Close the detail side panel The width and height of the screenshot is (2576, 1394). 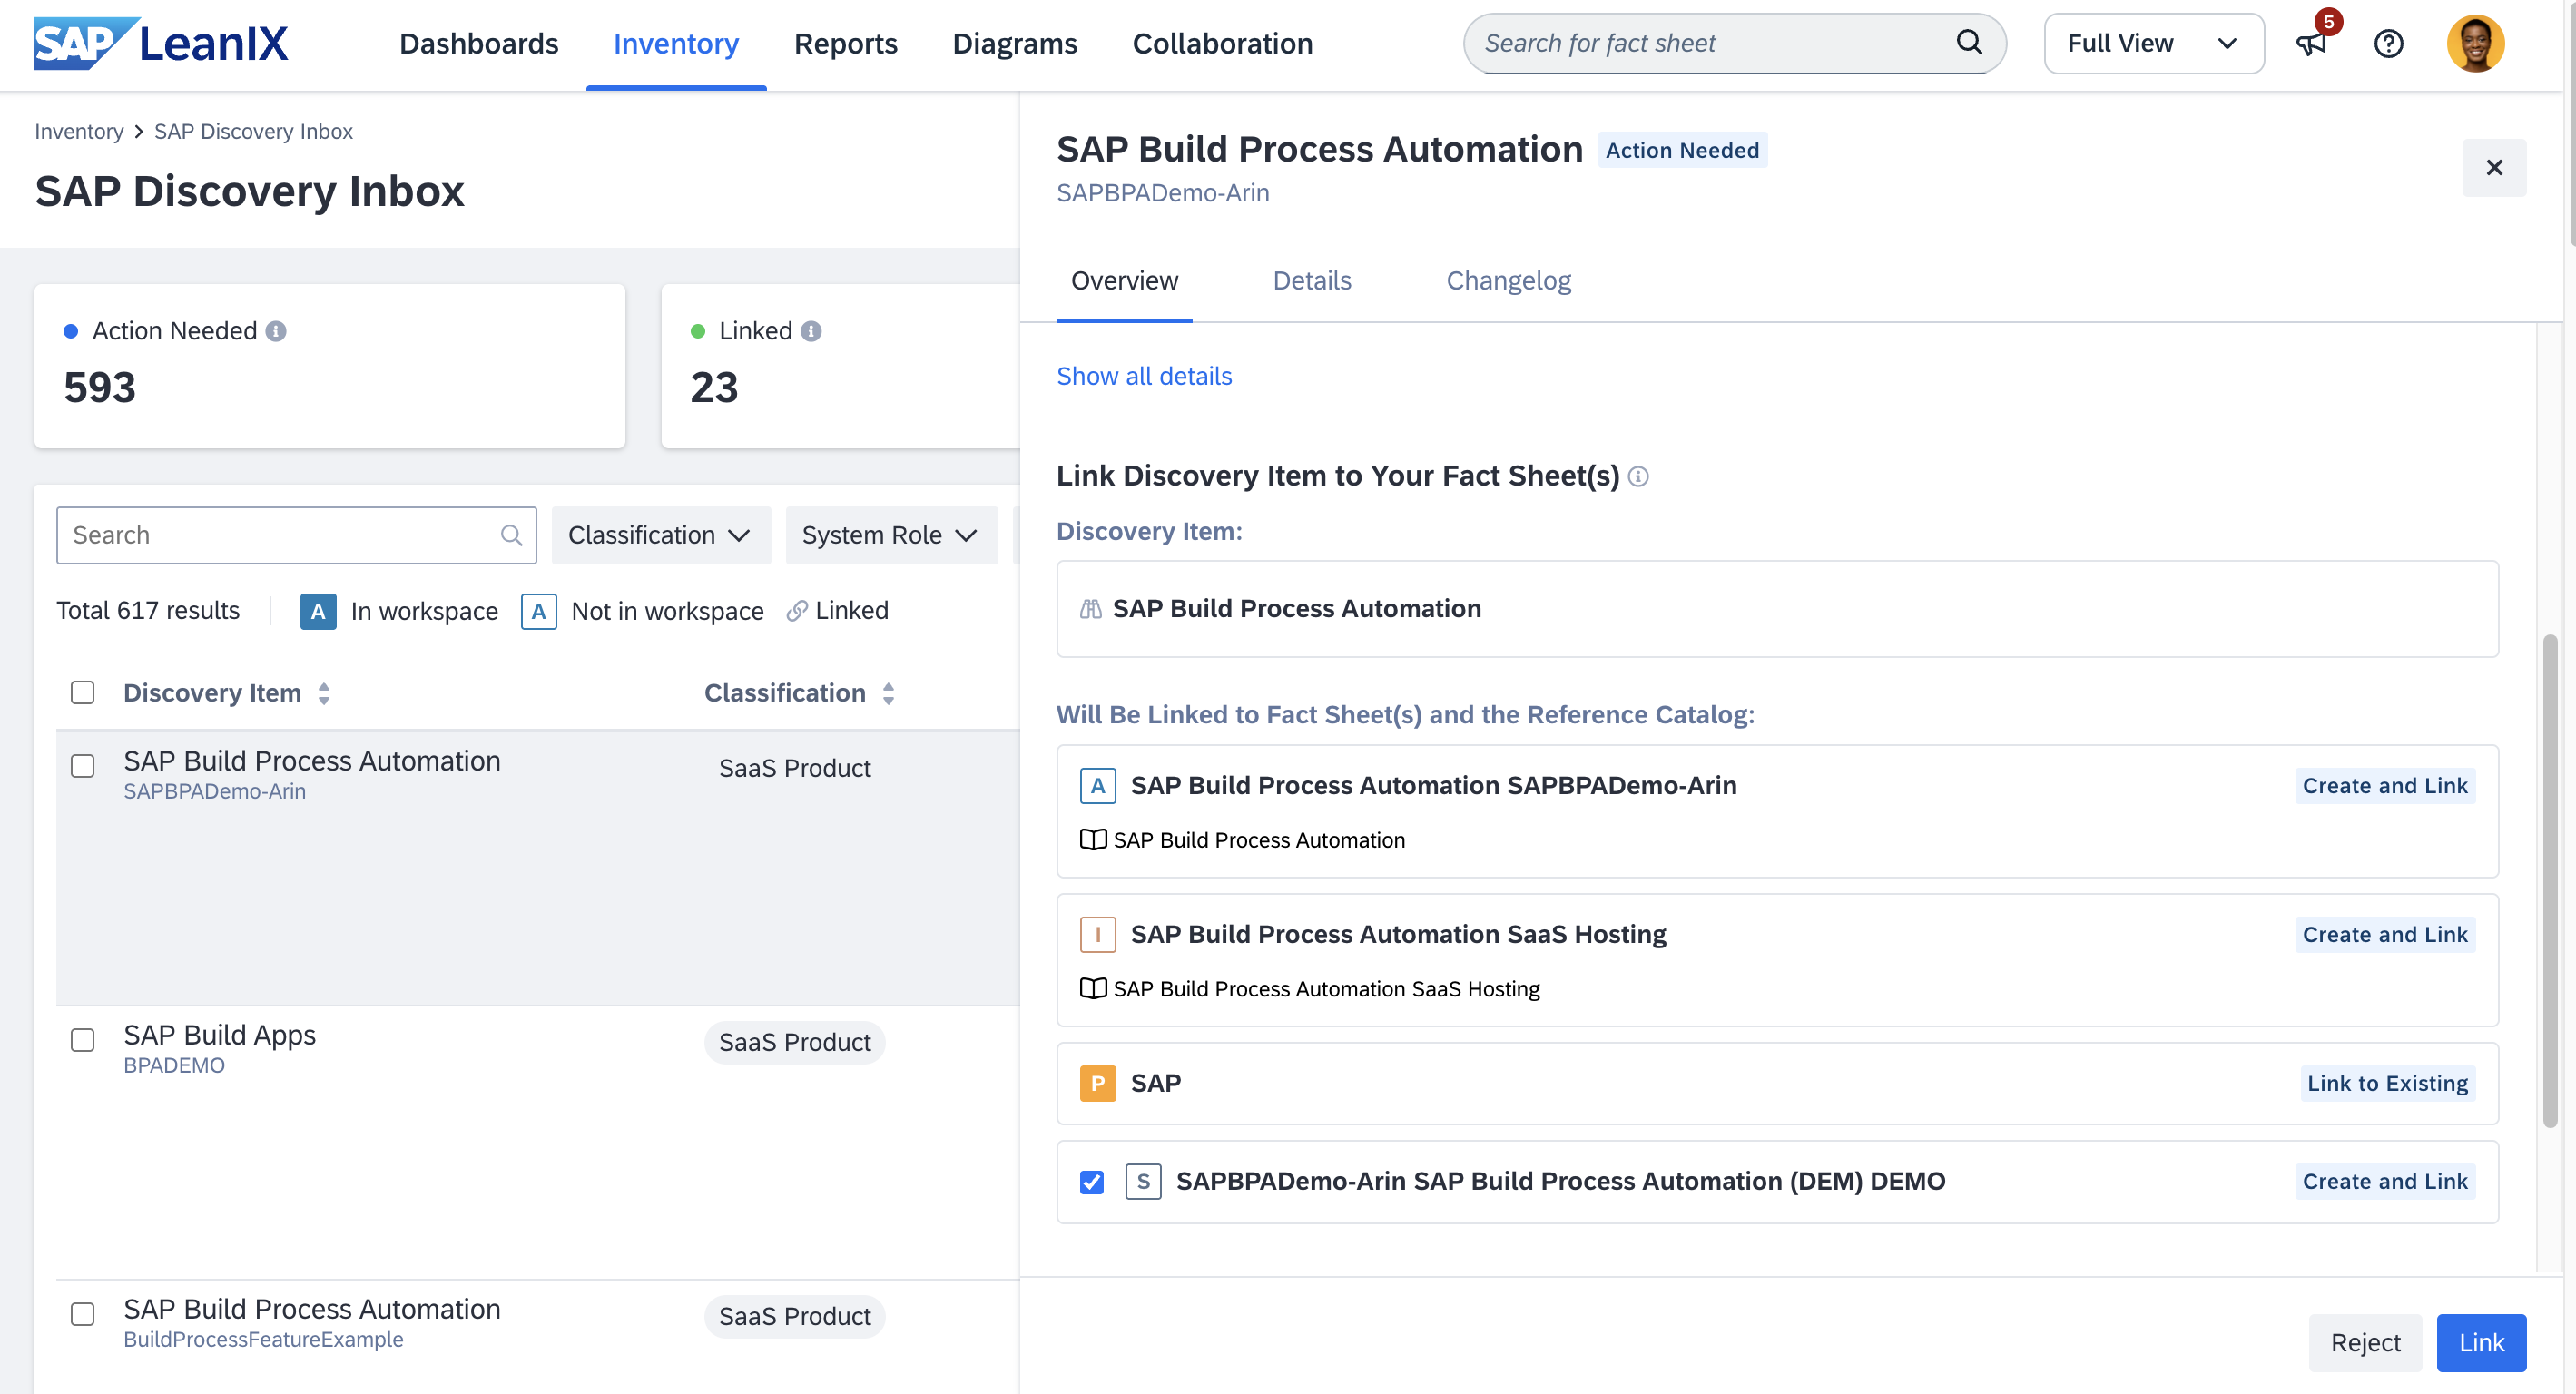(2493, 168)
